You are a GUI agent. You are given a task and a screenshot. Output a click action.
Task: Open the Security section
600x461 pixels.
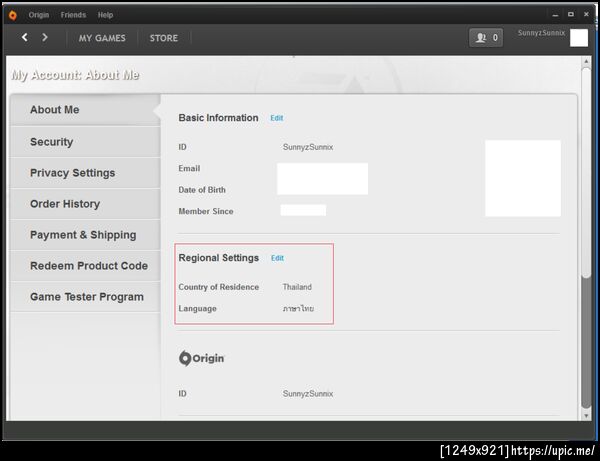[x=85, y=142]
